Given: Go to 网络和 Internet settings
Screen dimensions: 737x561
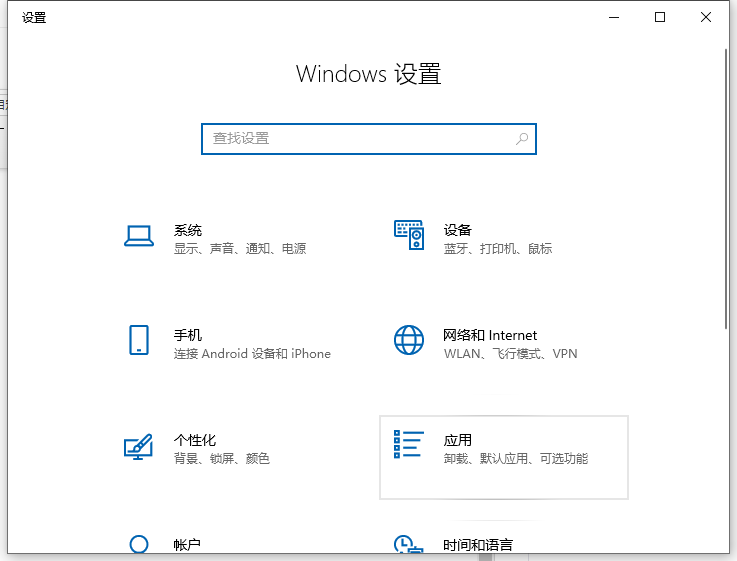Looking at the screenshot, I should tap(490, 335).
